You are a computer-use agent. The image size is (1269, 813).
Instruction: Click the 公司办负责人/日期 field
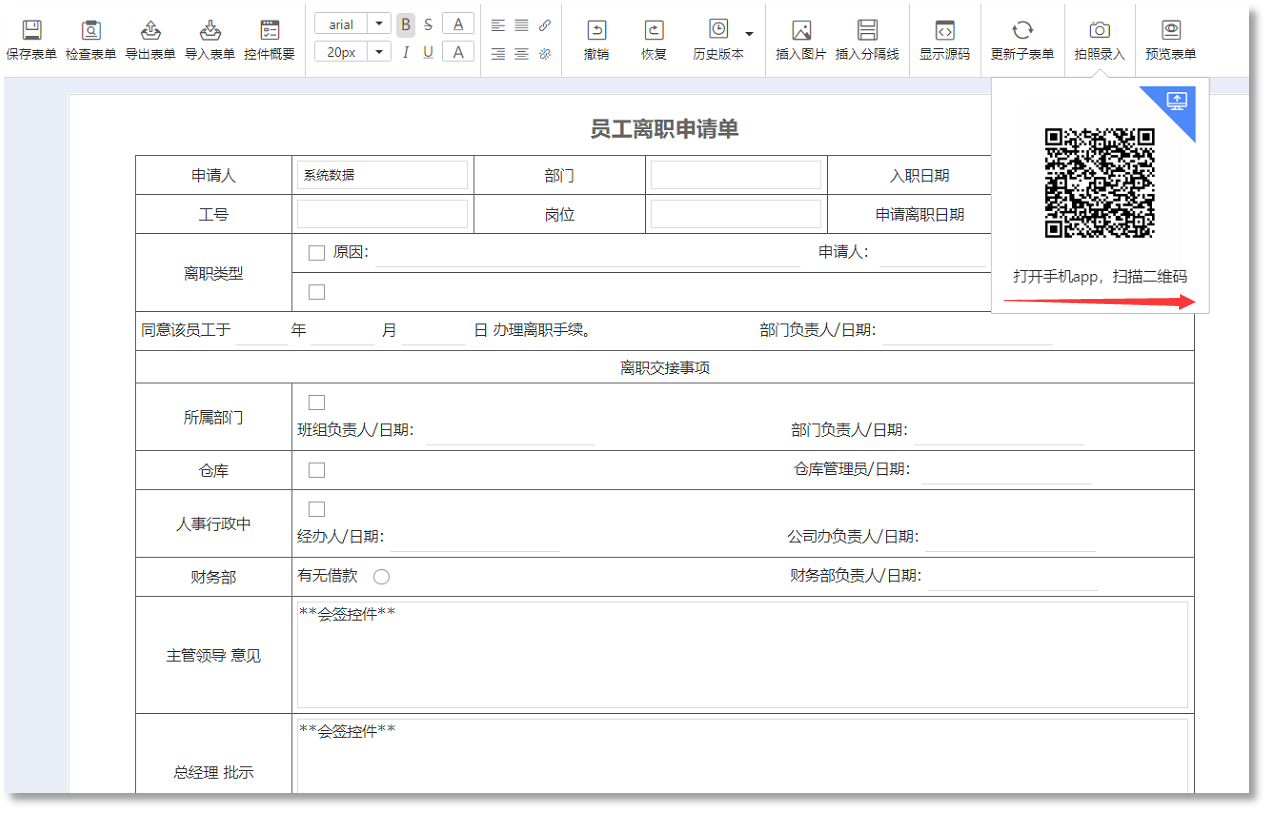tap(1010, 537)
